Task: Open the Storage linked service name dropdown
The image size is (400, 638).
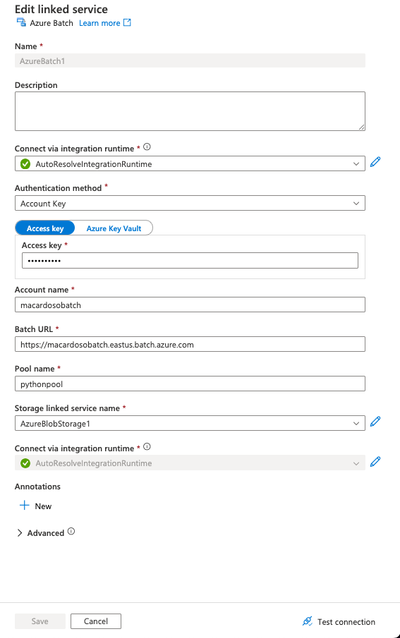Action: 190,423
